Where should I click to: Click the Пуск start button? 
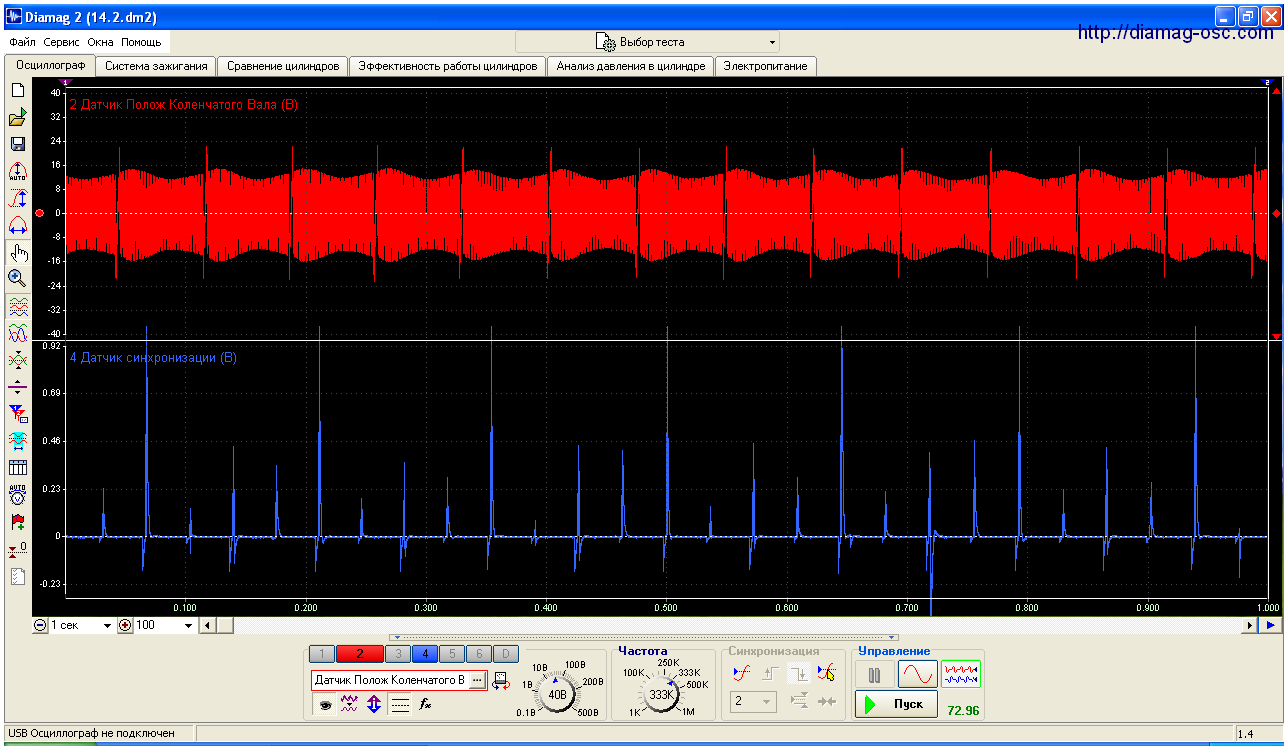pos(896,704)
